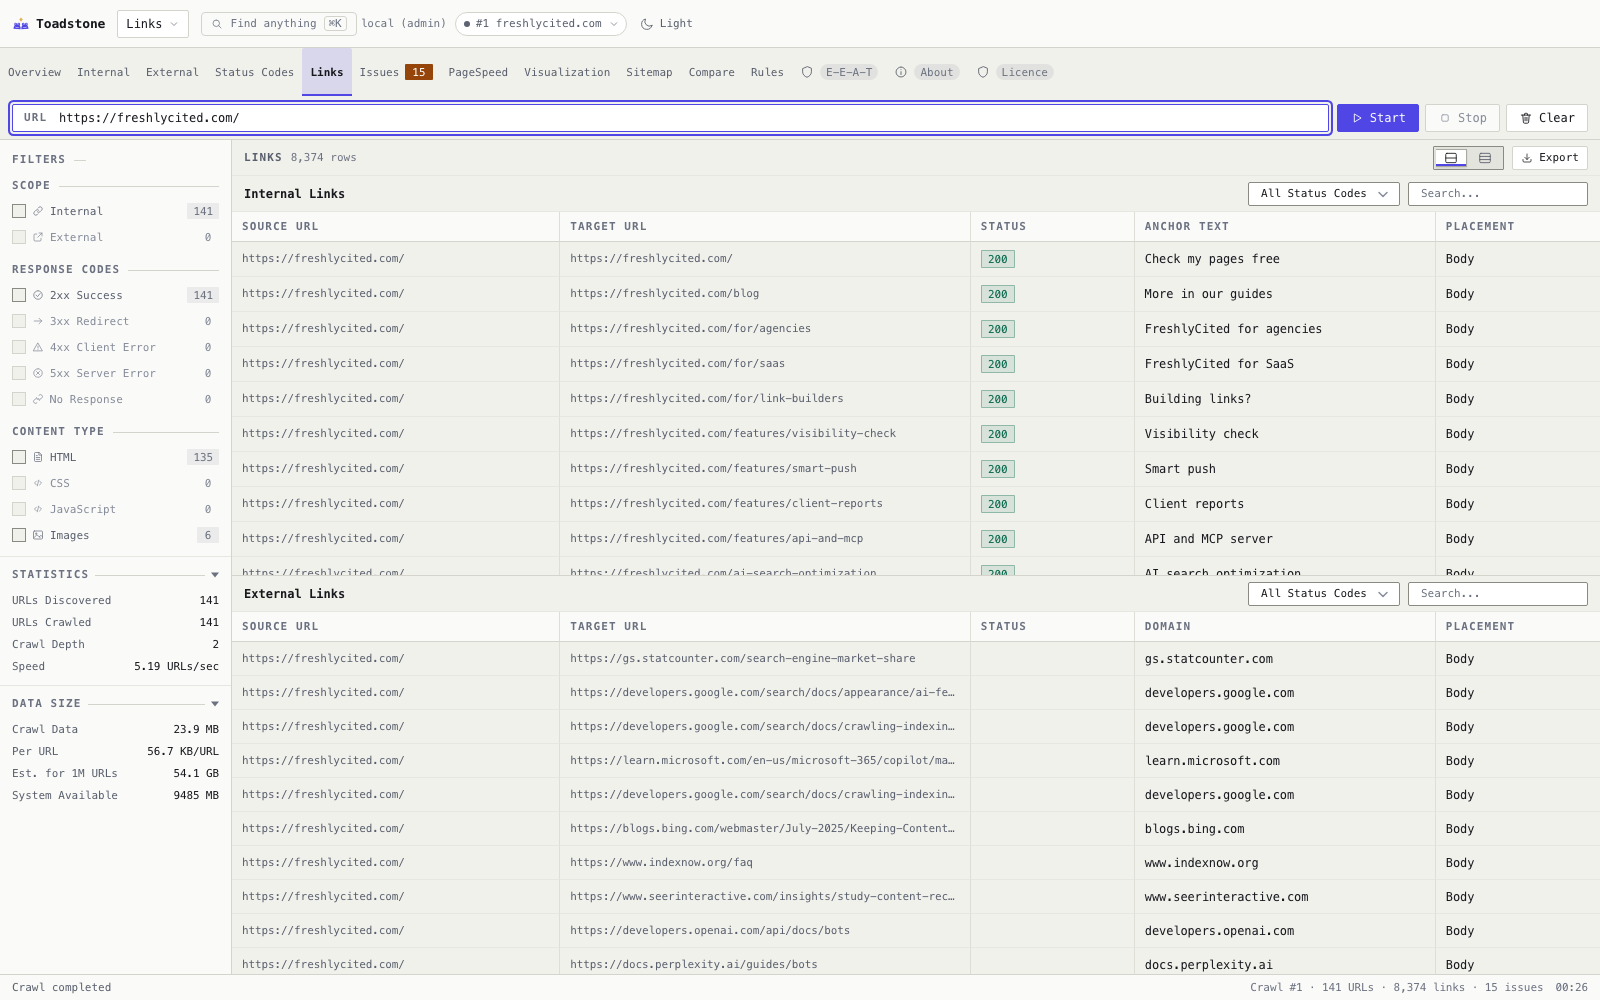Click the Light theme toggle

pyautogui.click(x=666, y=24)
